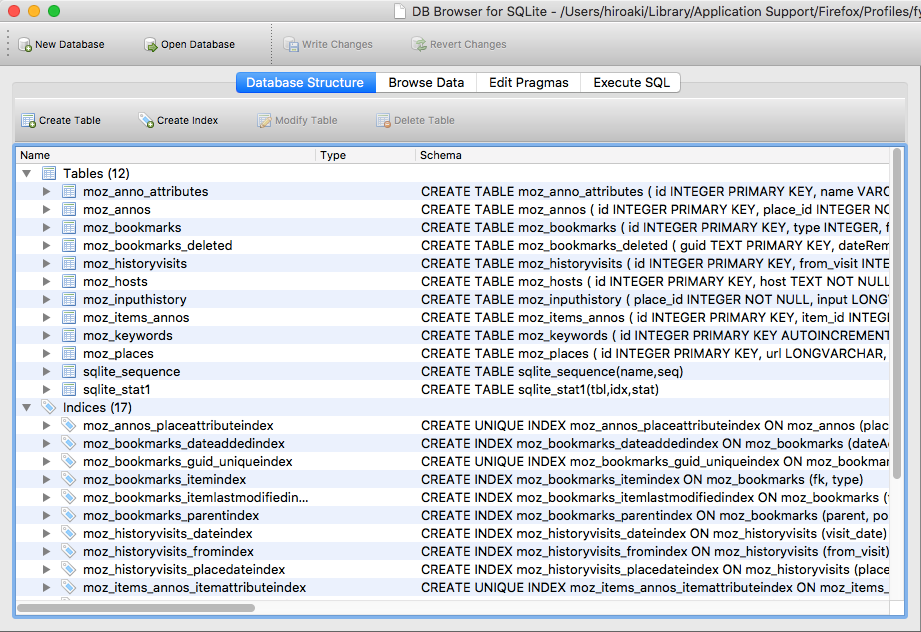The image size is (921, 632).
Task: Click the Revert Changes icon
Action: (x=419, y=45)
